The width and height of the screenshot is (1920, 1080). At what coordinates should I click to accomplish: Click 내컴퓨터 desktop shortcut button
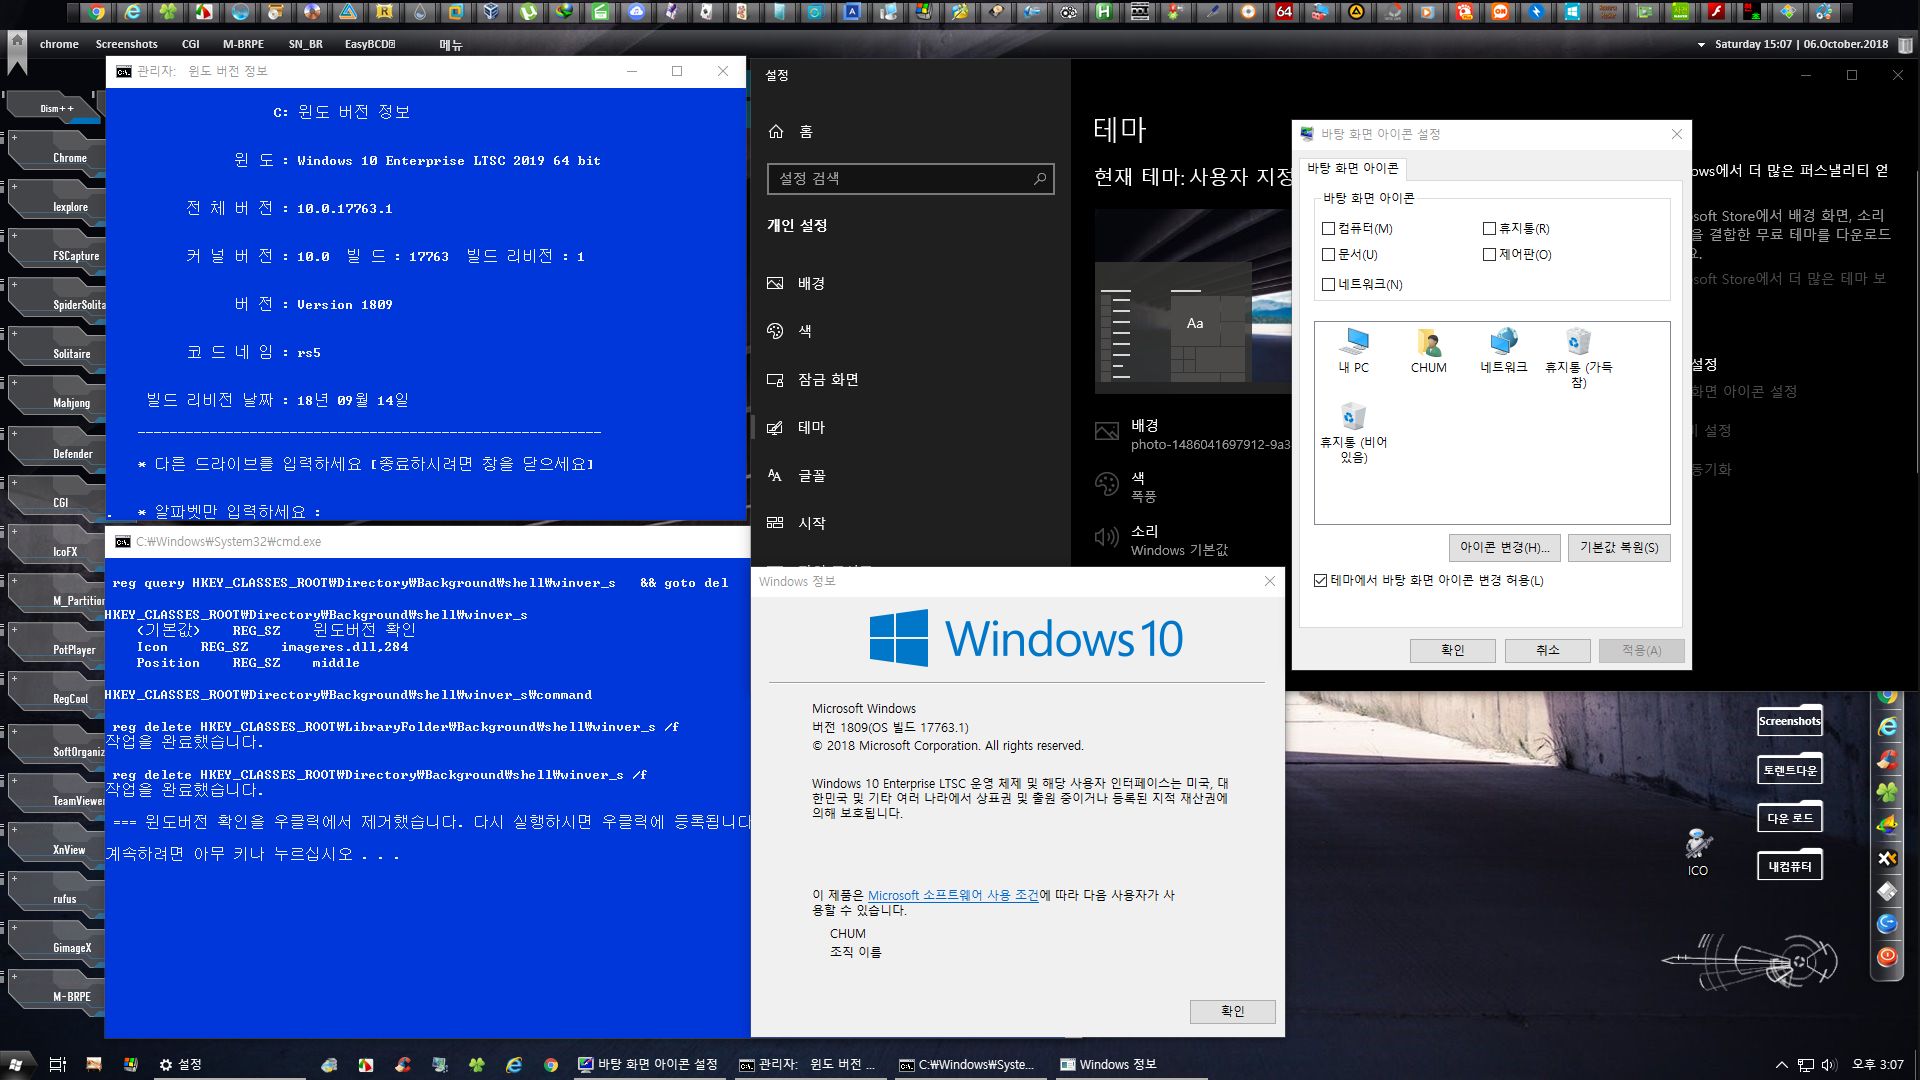tap(1789, 867)
